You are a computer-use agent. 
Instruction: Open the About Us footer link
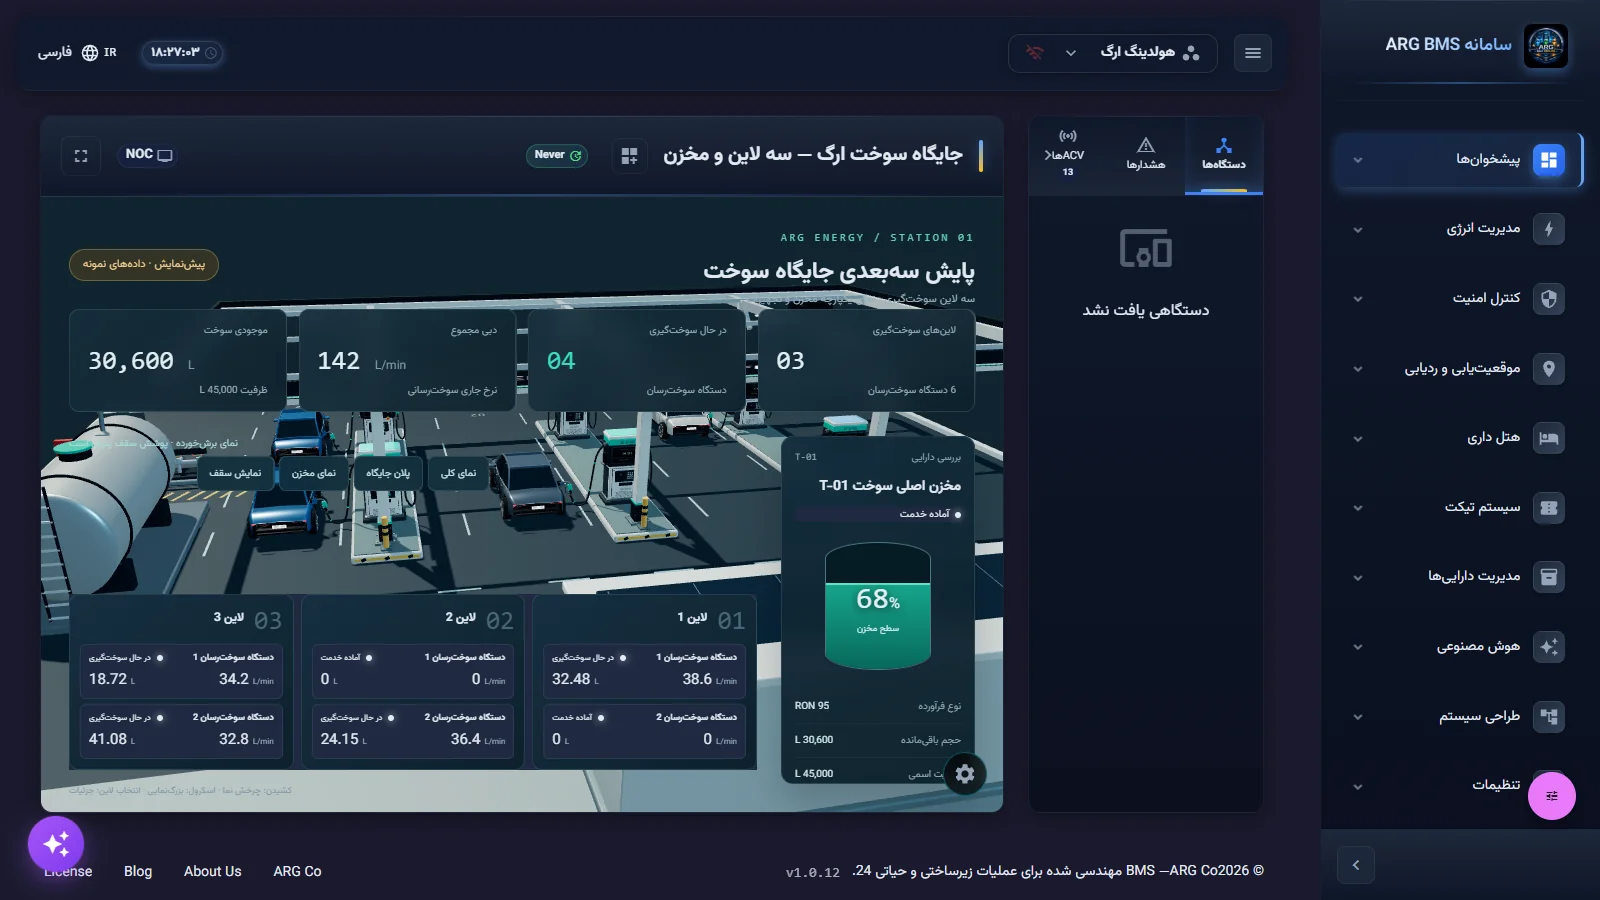tap(213, 872)
